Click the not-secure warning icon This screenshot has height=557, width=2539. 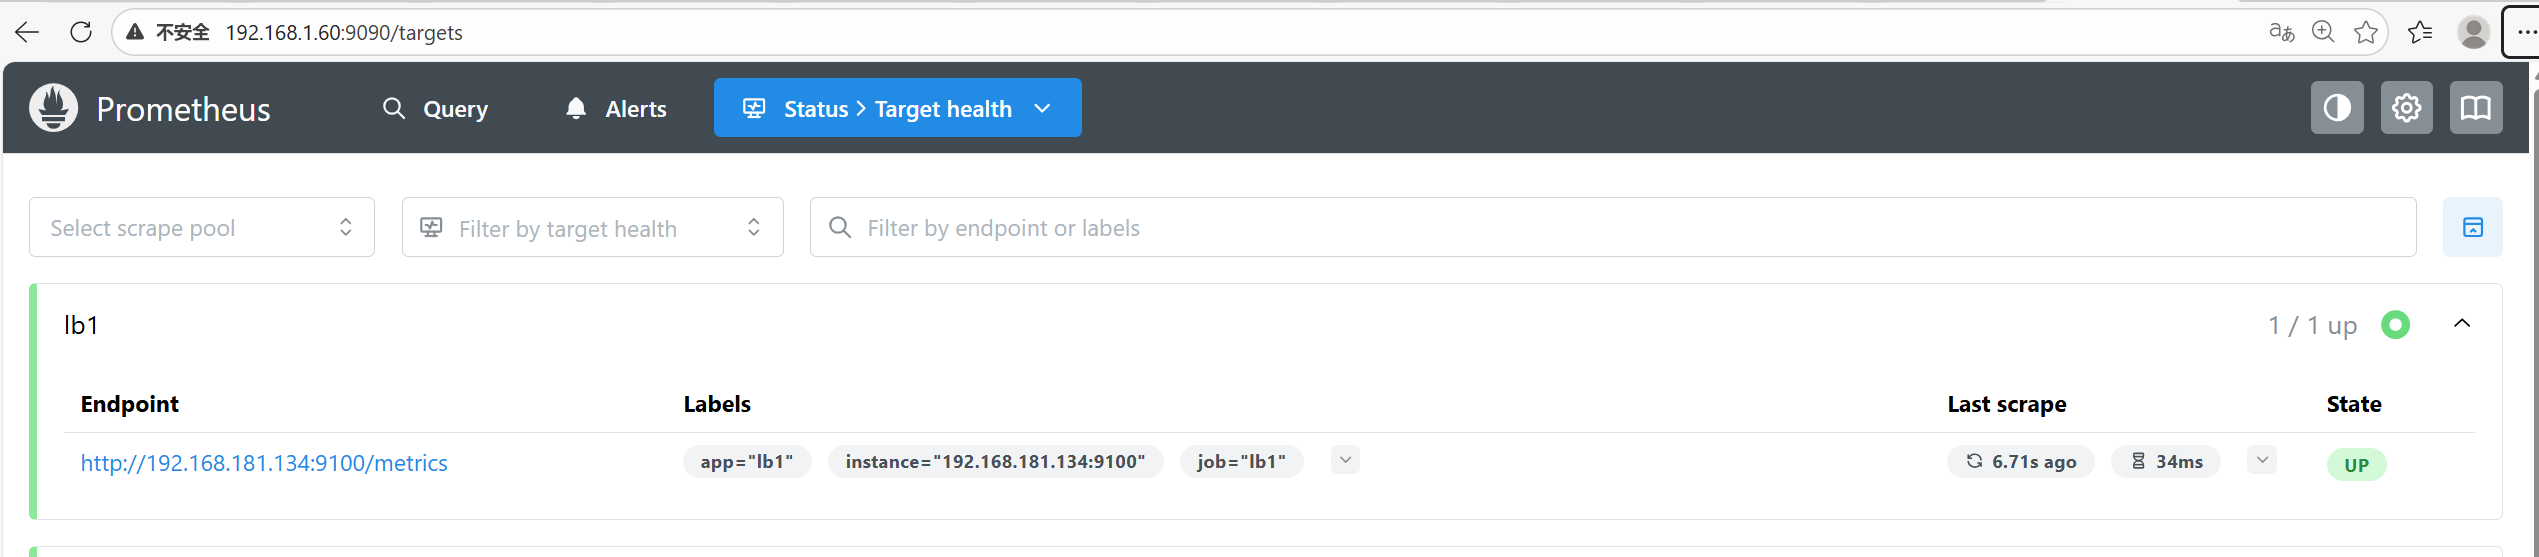click(135, 32)
